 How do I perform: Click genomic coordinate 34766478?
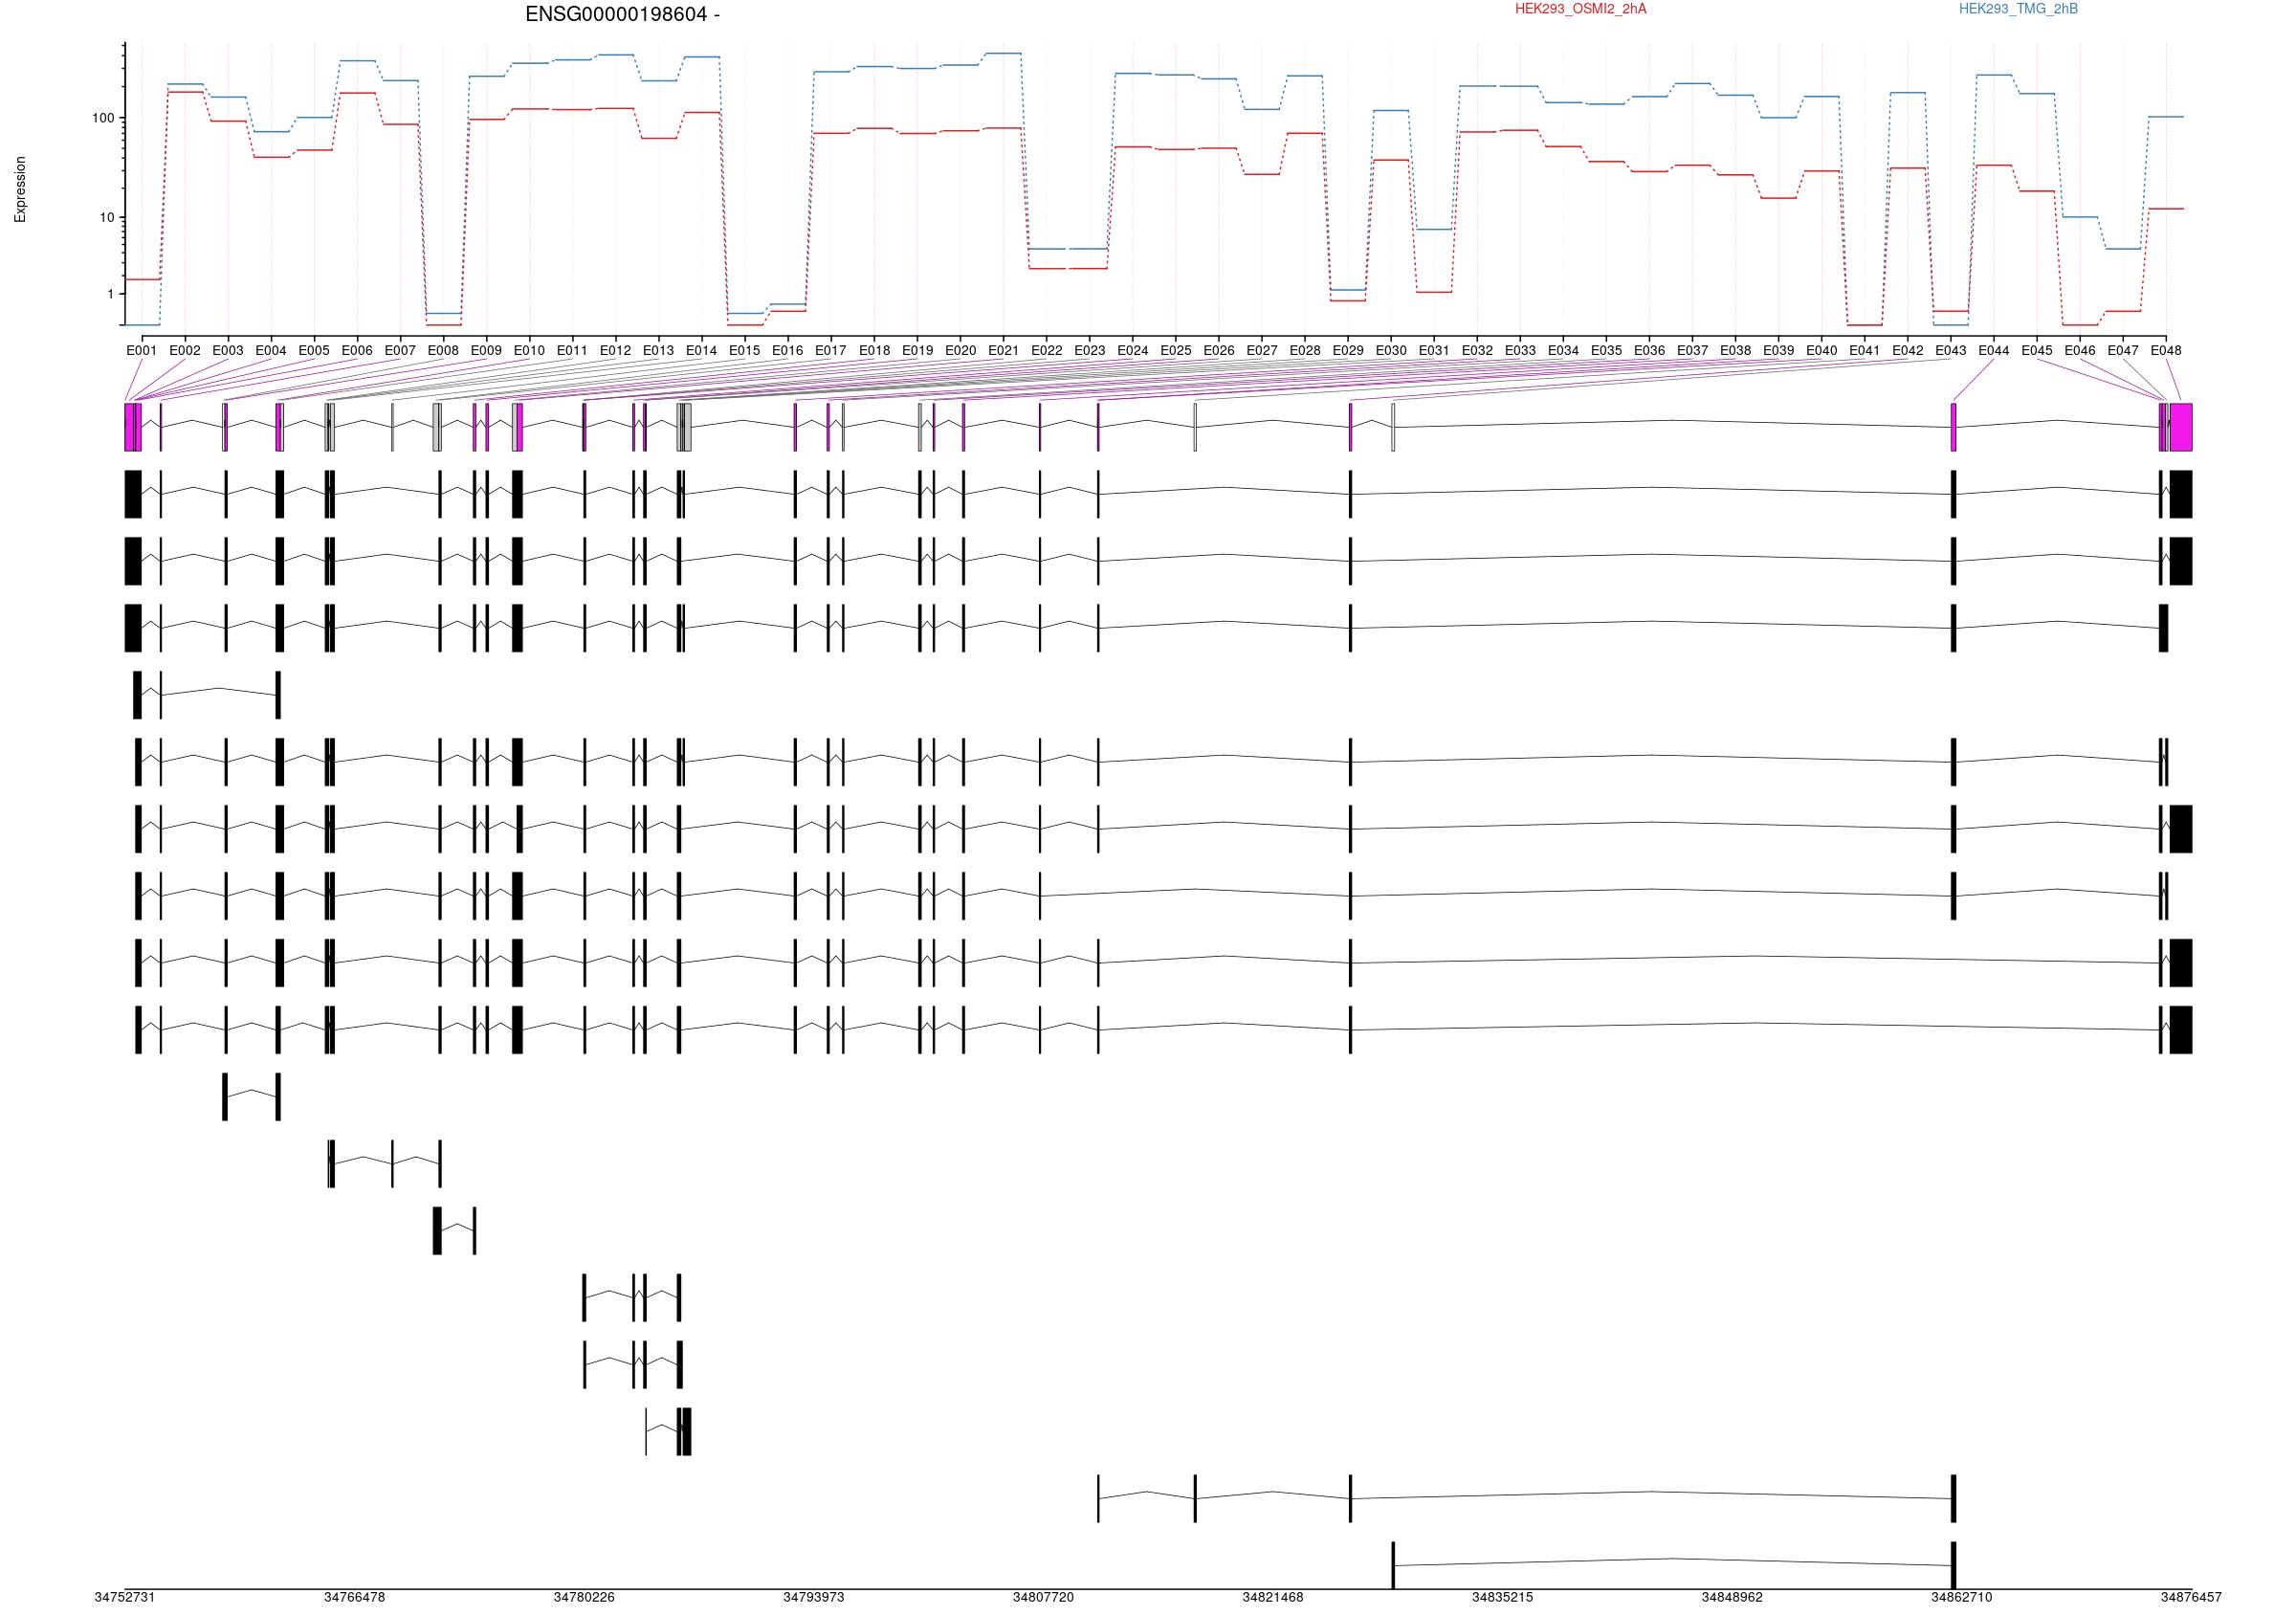[x=355, y=1598]
